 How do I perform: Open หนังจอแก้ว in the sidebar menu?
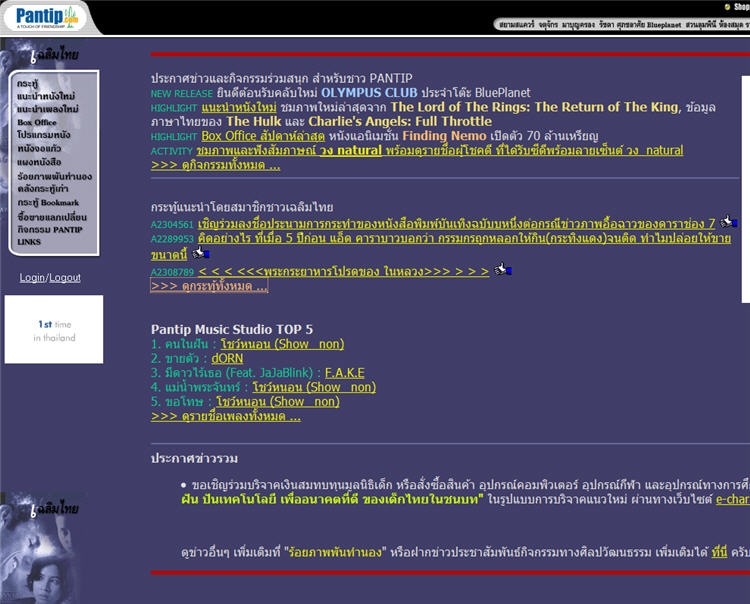(39, 148)
